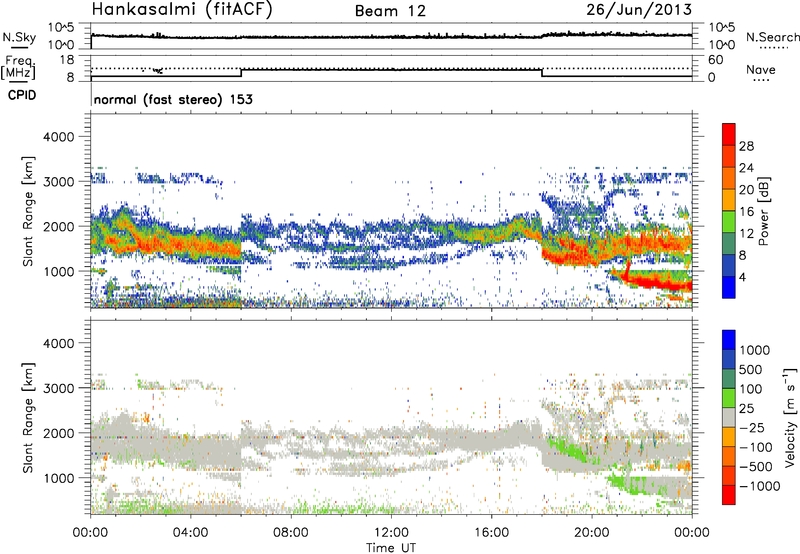
Task: Click "Slant Range [km]" label of power panel
Action: pyautogui.click(x=28, y=211)
